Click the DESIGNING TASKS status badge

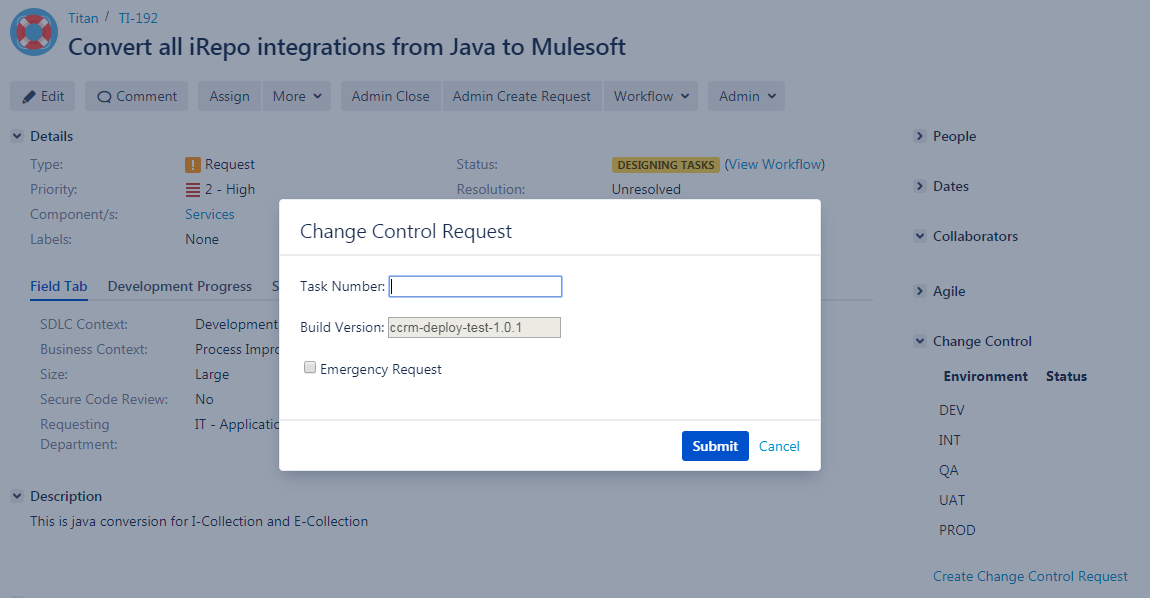pyautogui.click(x=666, y=165)
